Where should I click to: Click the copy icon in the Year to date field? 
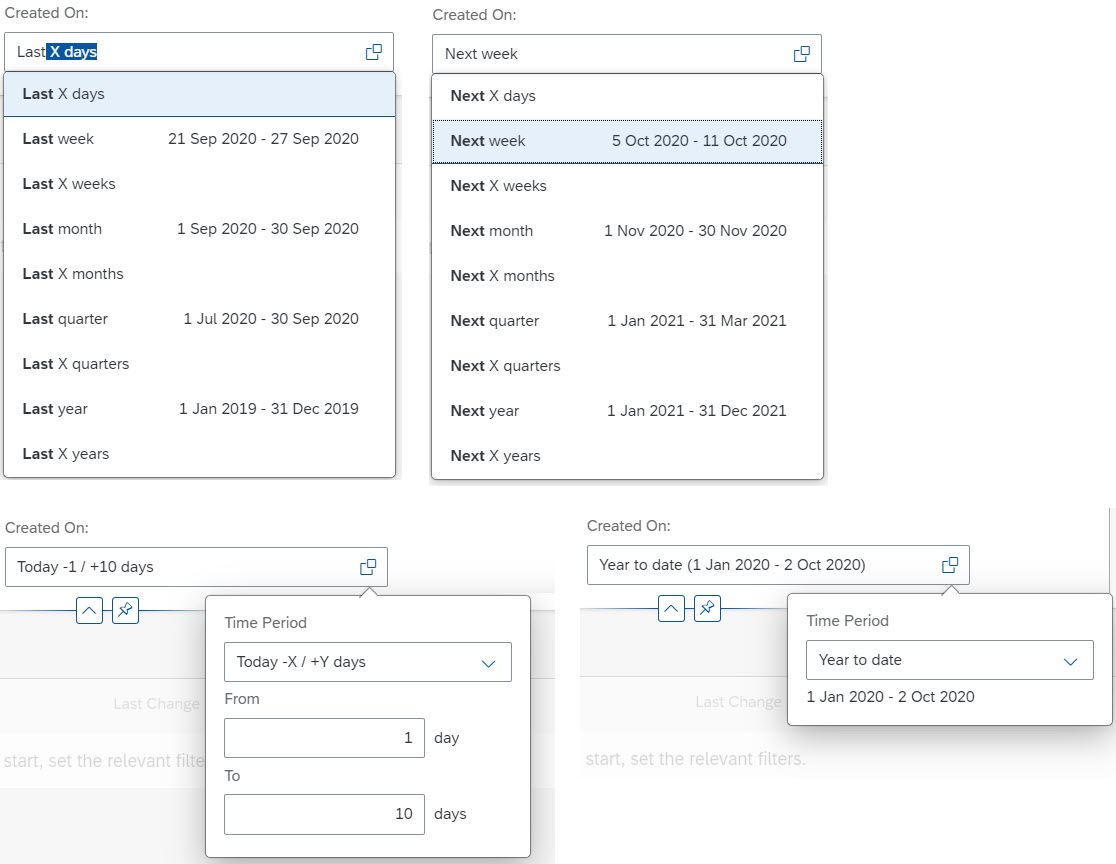(x=949, y=565)
